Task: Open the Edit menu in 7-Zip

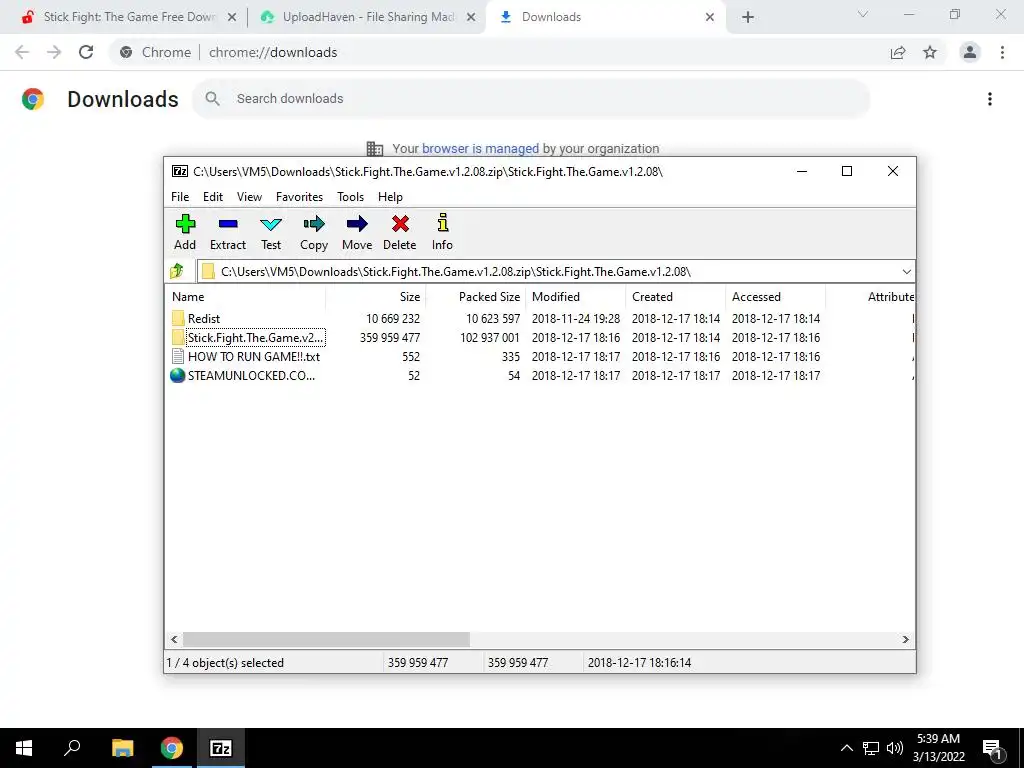Action: pos(213,197)
